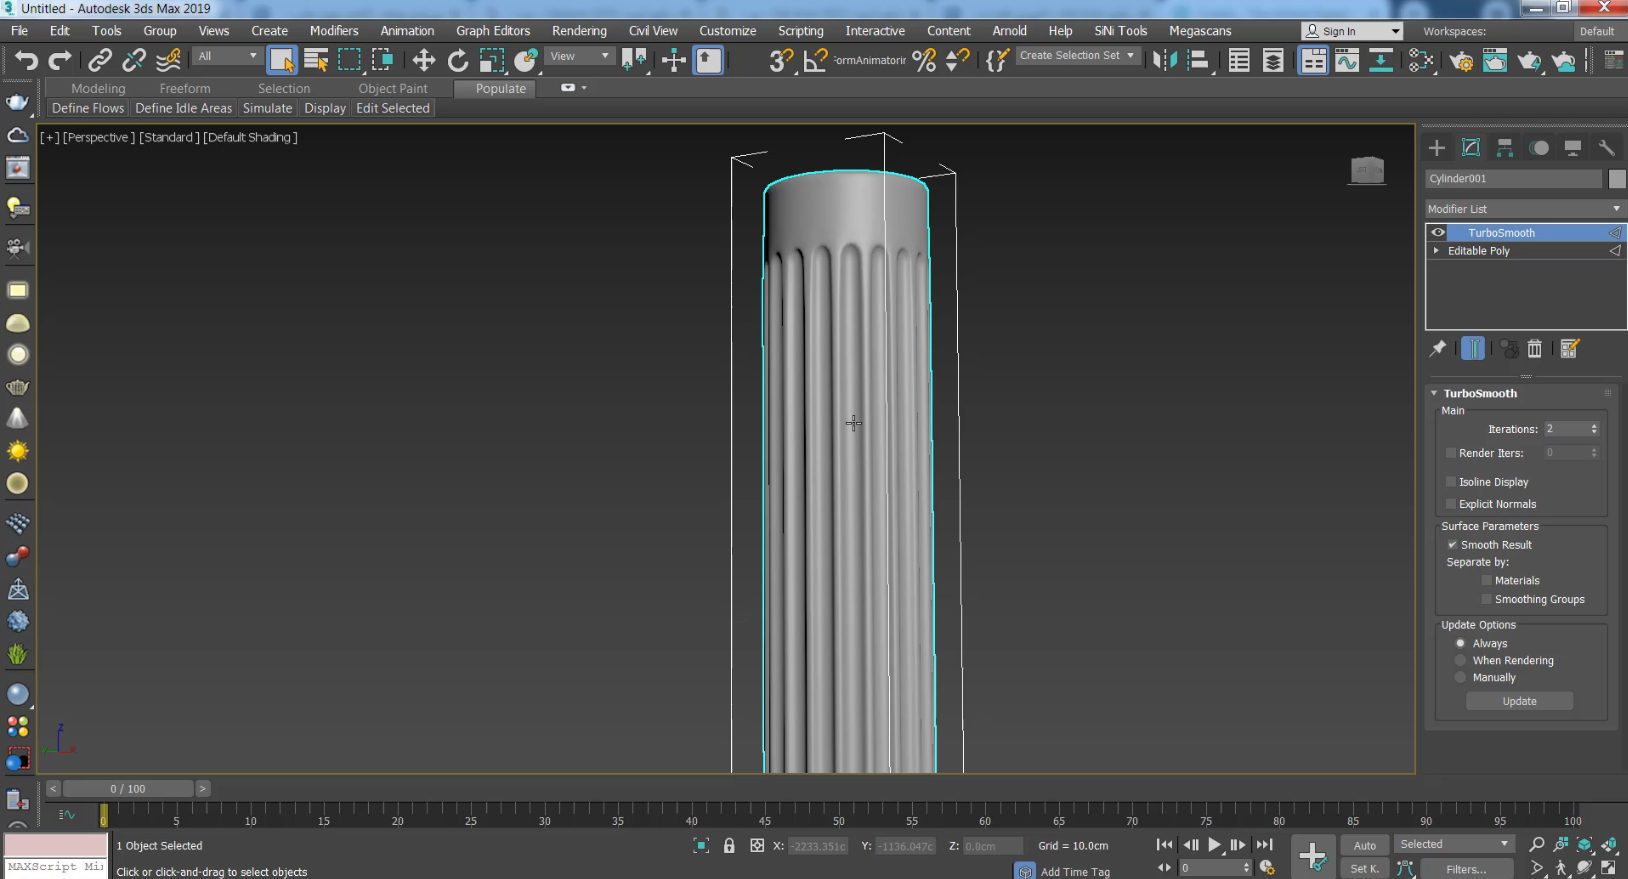Select the When Rendering option

[1461, 660]
